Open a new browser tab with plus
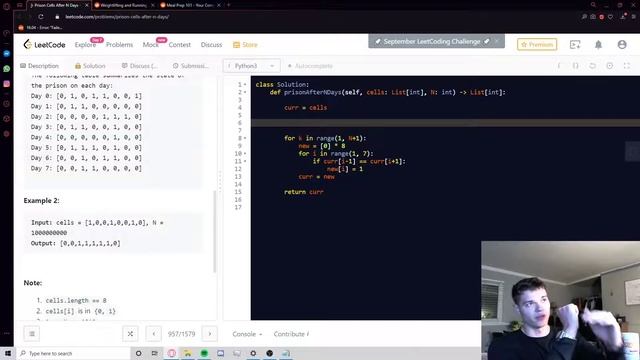The height and width of the screenshot is (360, 640). pos(229,5)
